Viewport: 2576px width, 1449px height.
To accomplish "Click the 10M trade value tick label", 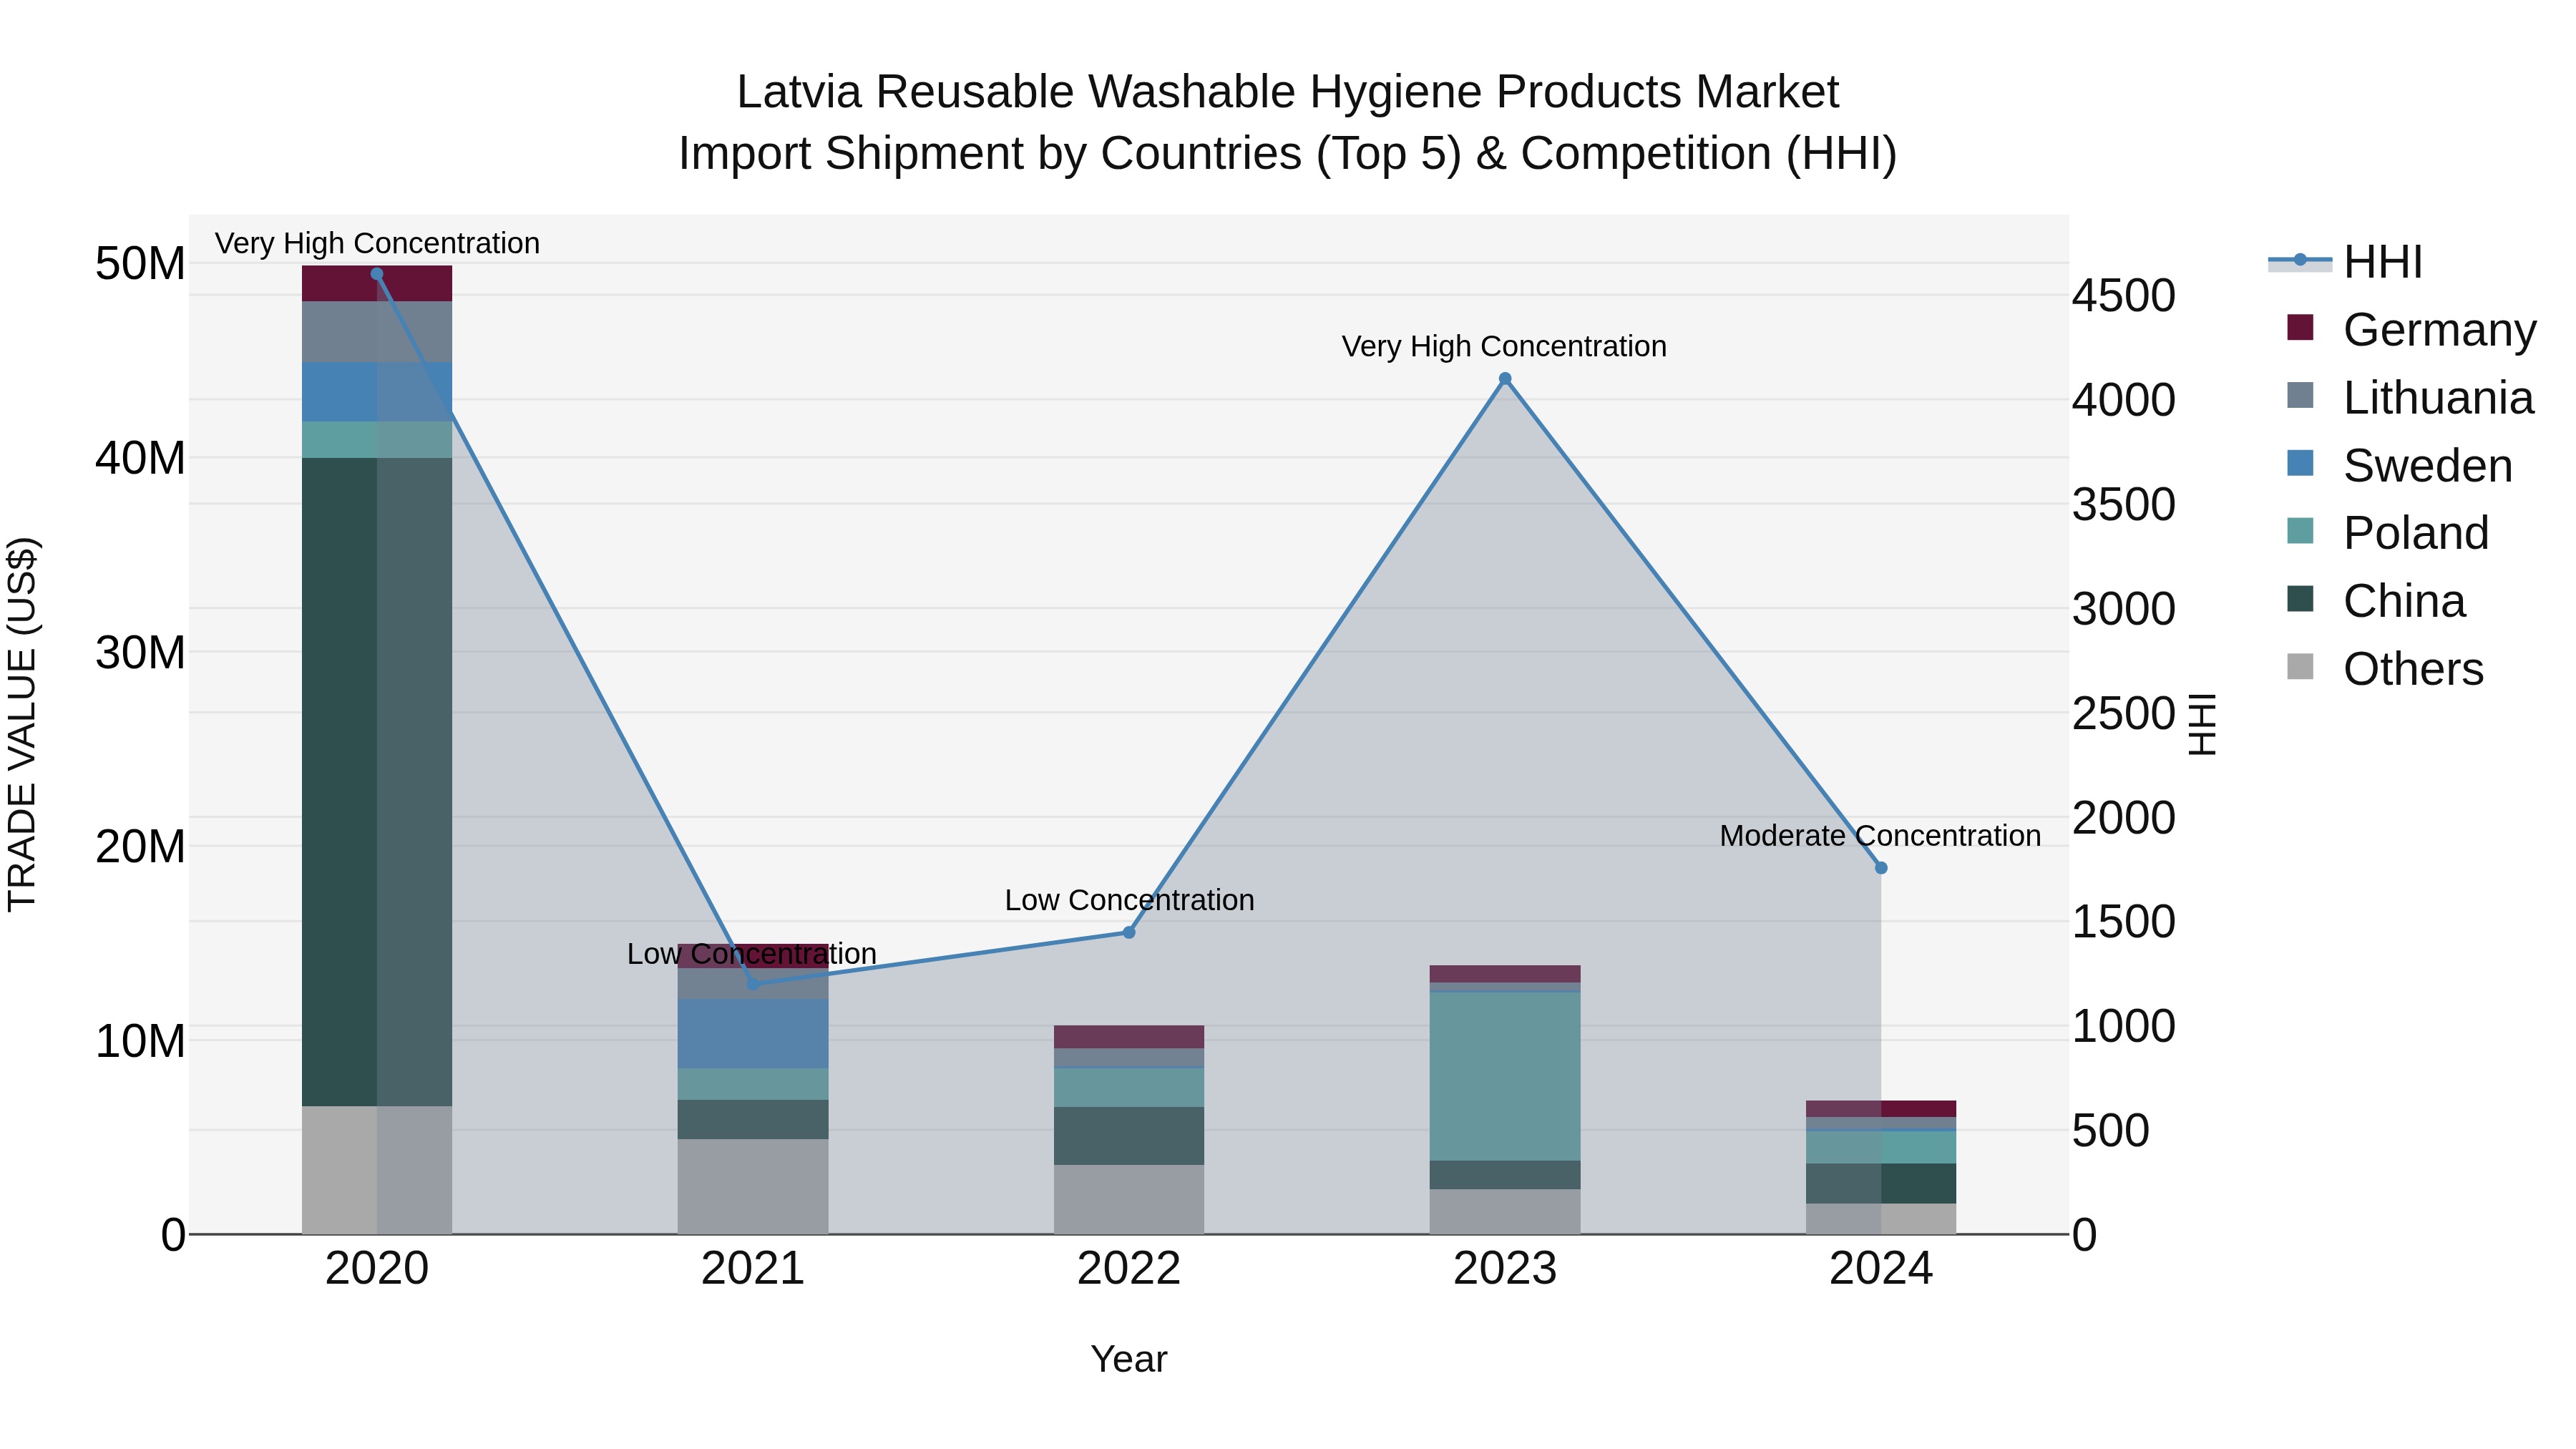I will [140, 1041].
